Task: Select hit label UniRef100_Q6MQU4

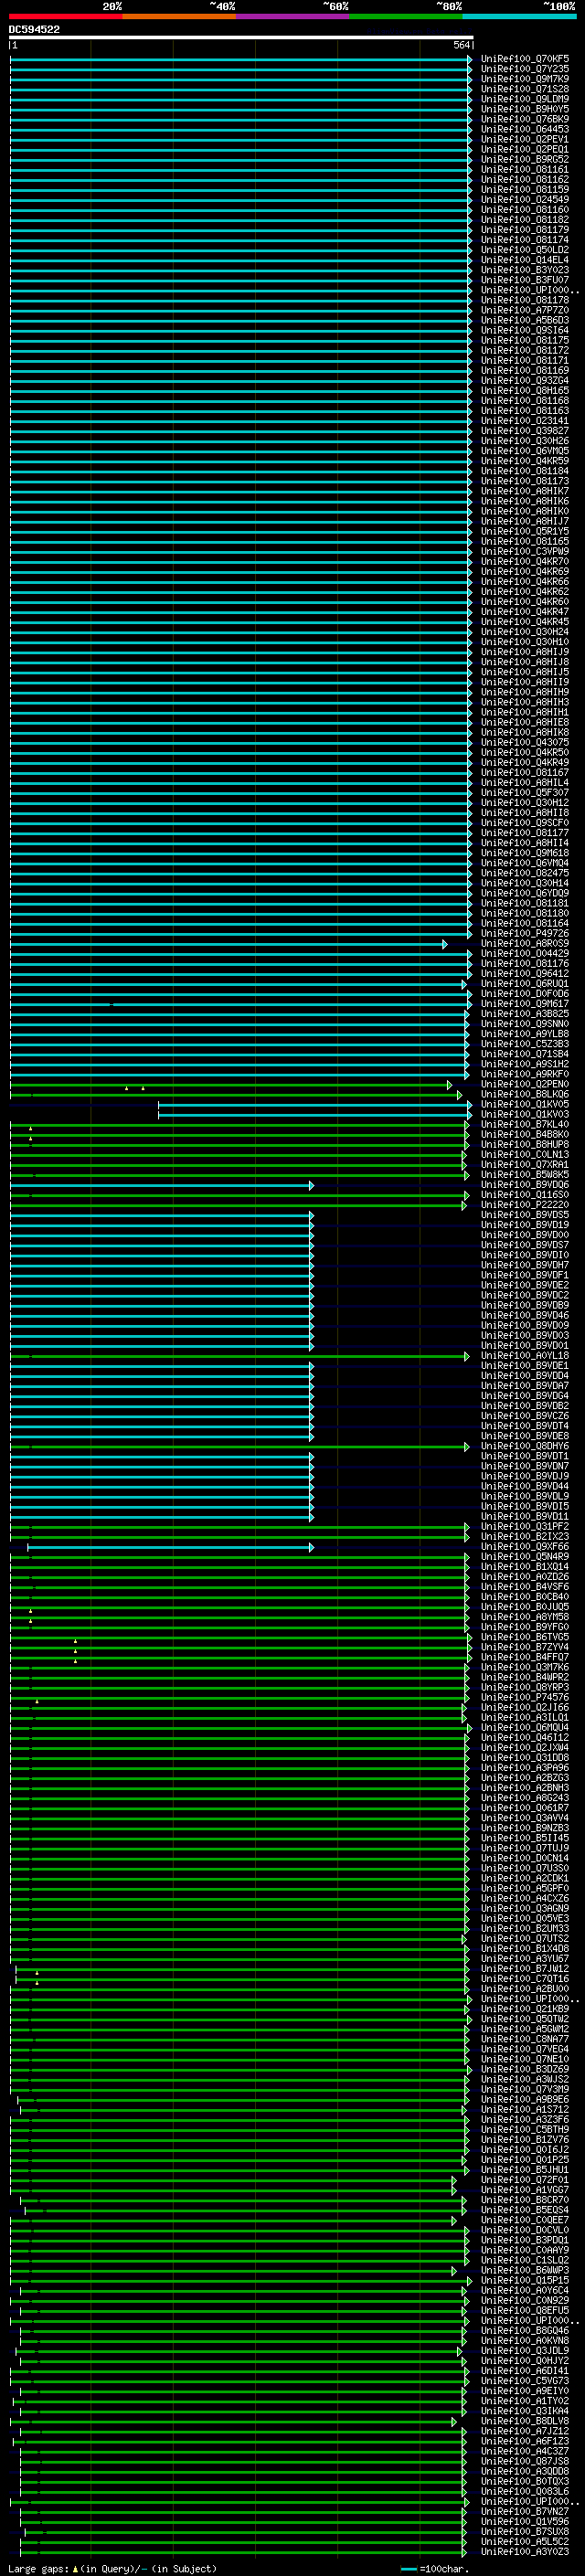Action: 525,1727
